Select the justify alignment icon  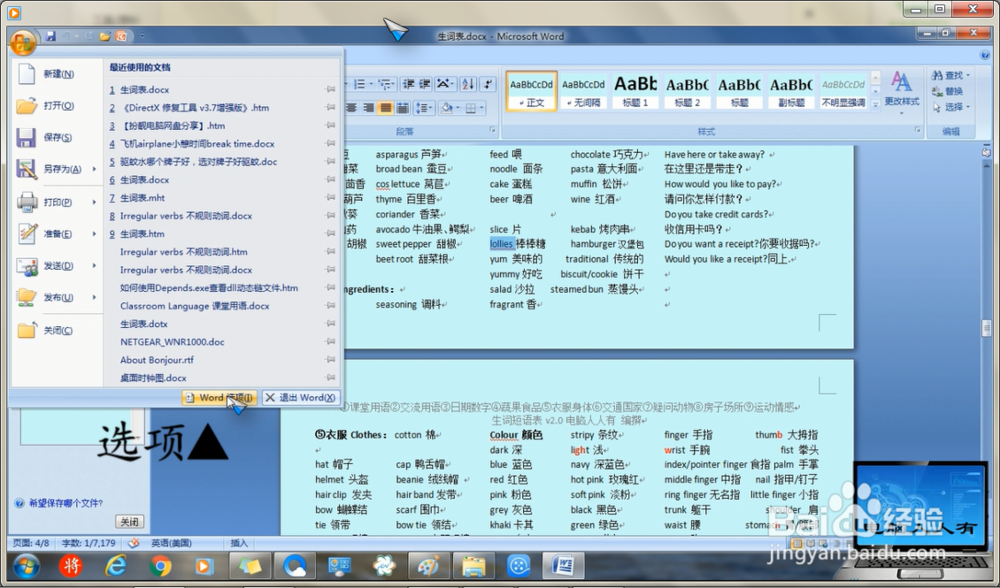385,108
